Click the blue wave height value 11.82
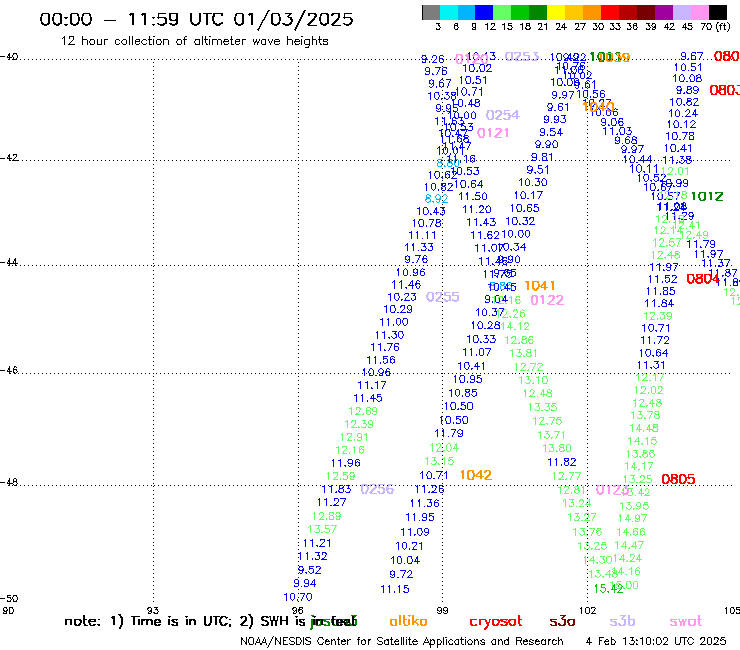 click(562, 462)
